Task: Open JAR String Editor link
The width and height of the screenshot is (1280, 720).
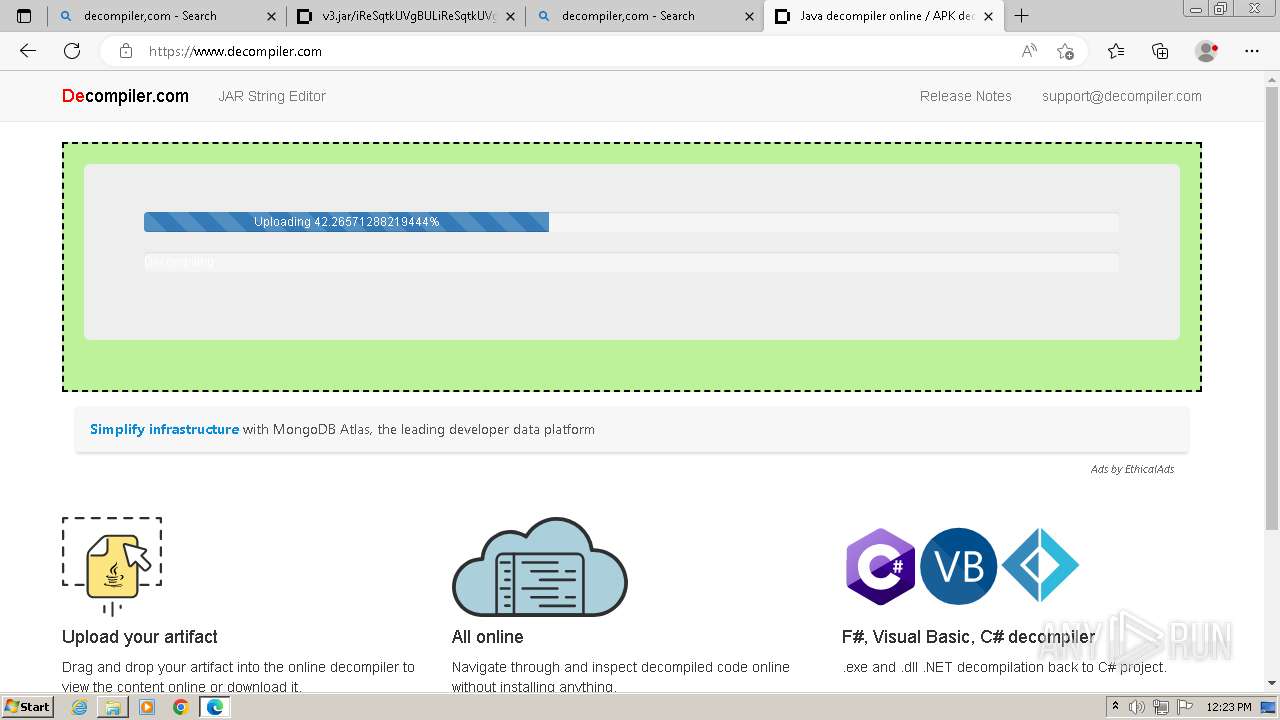Action: (272, 96)
